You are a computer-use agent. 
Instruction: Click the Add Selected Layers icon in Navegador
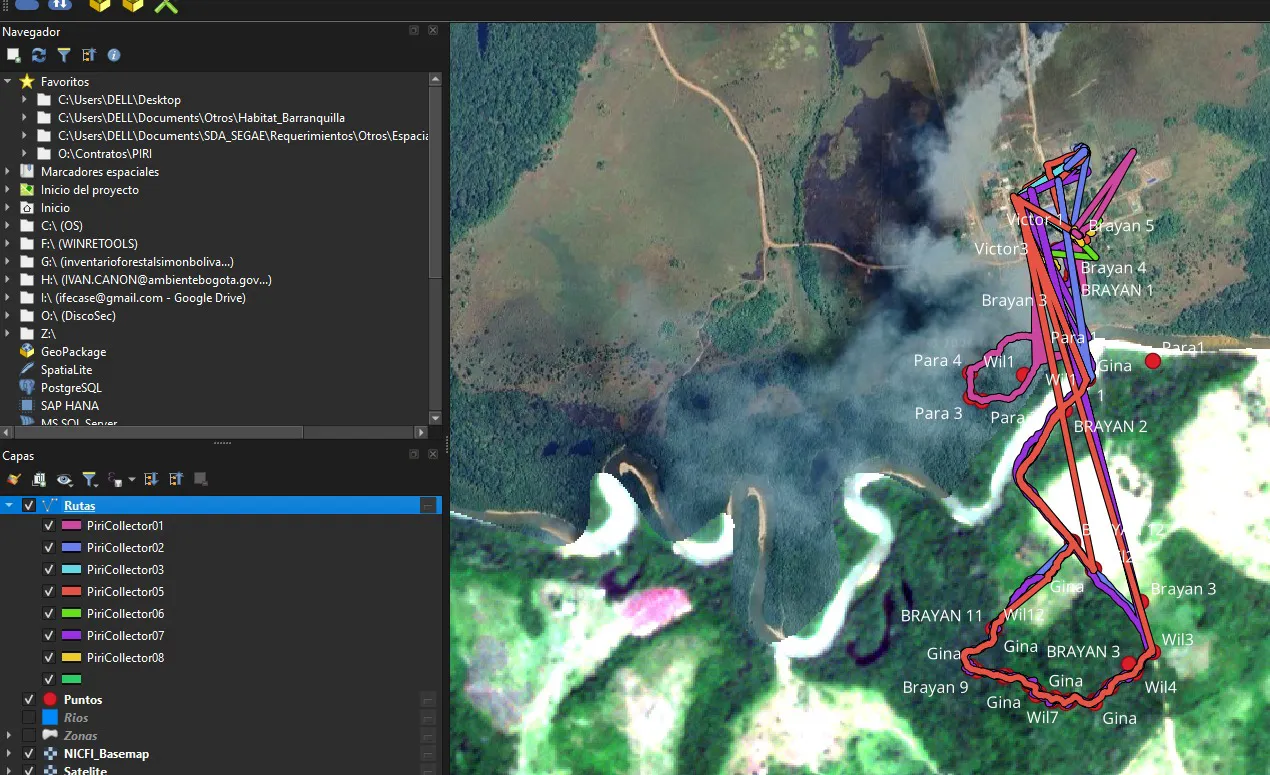pos(13,56)
